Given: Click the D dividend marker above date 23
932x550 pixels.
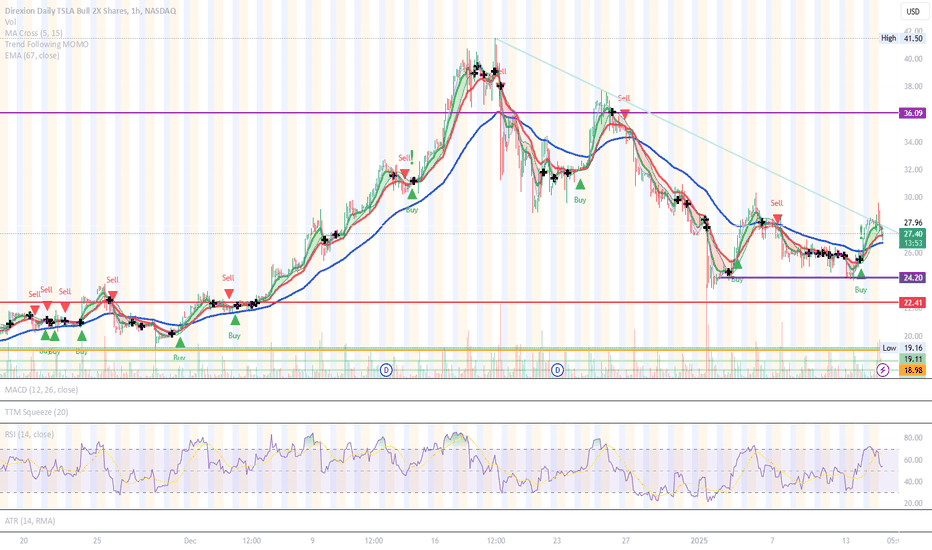Looking at the screenshot, I should coord(558,370).
